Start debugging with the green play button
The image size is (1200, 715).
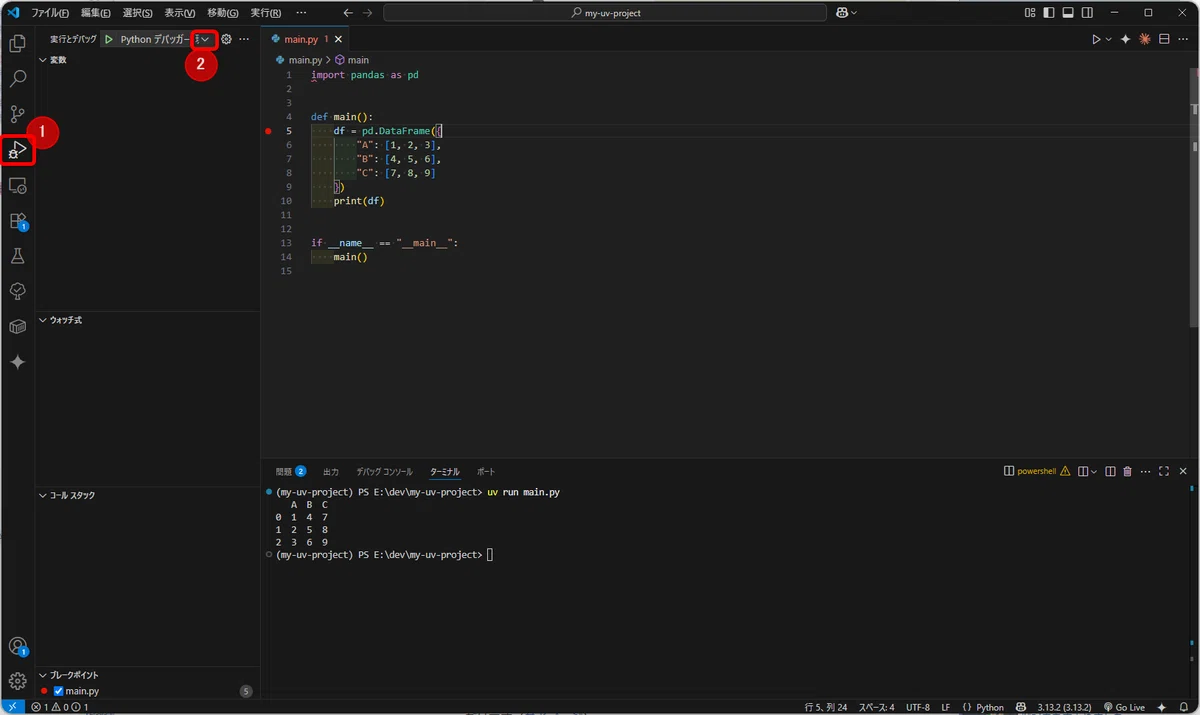108,39
